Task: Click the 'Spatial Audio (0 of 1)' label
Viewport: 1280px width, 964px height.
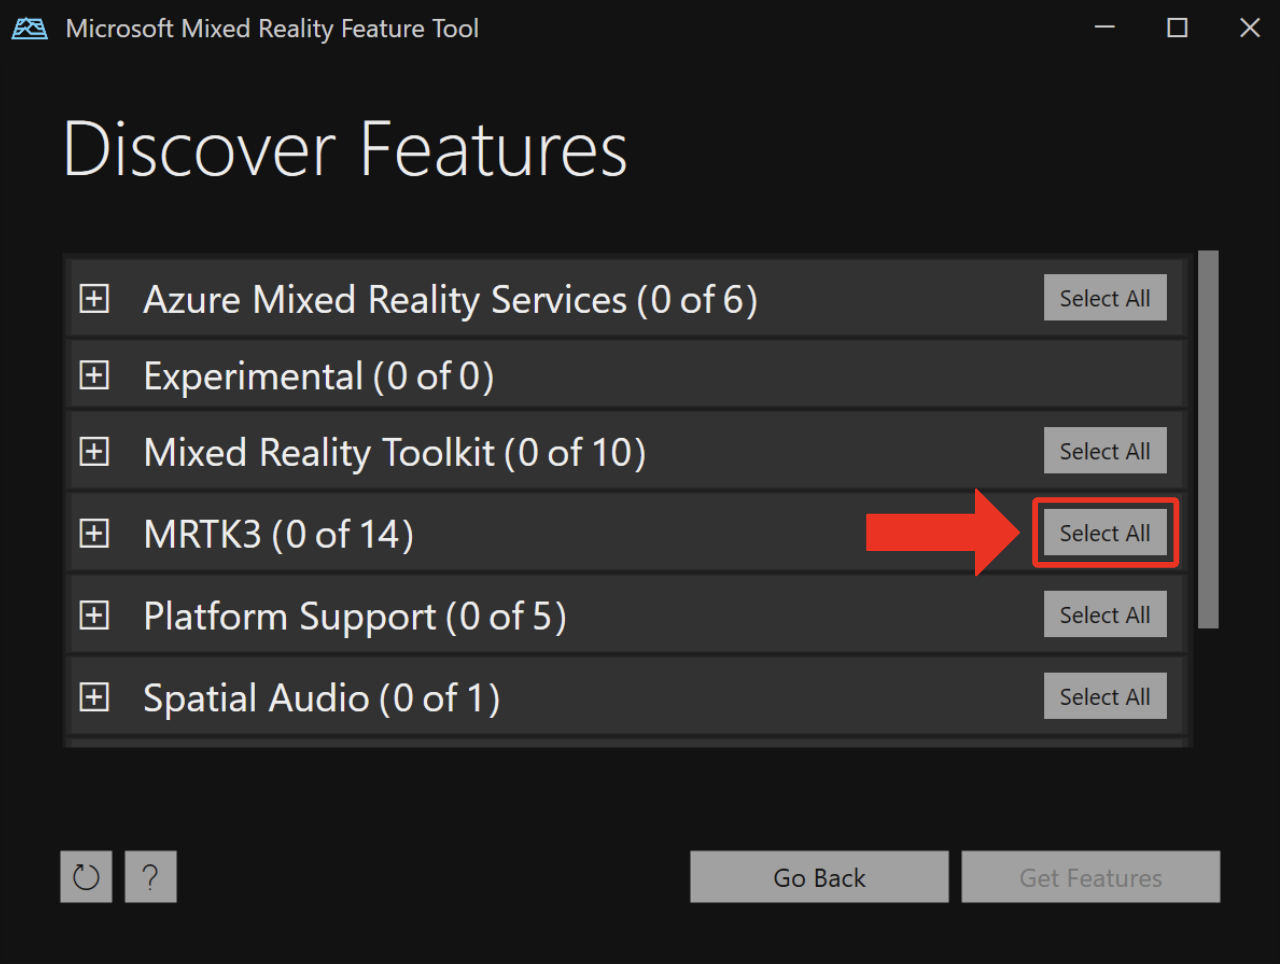Action: [x=321, y=698]
